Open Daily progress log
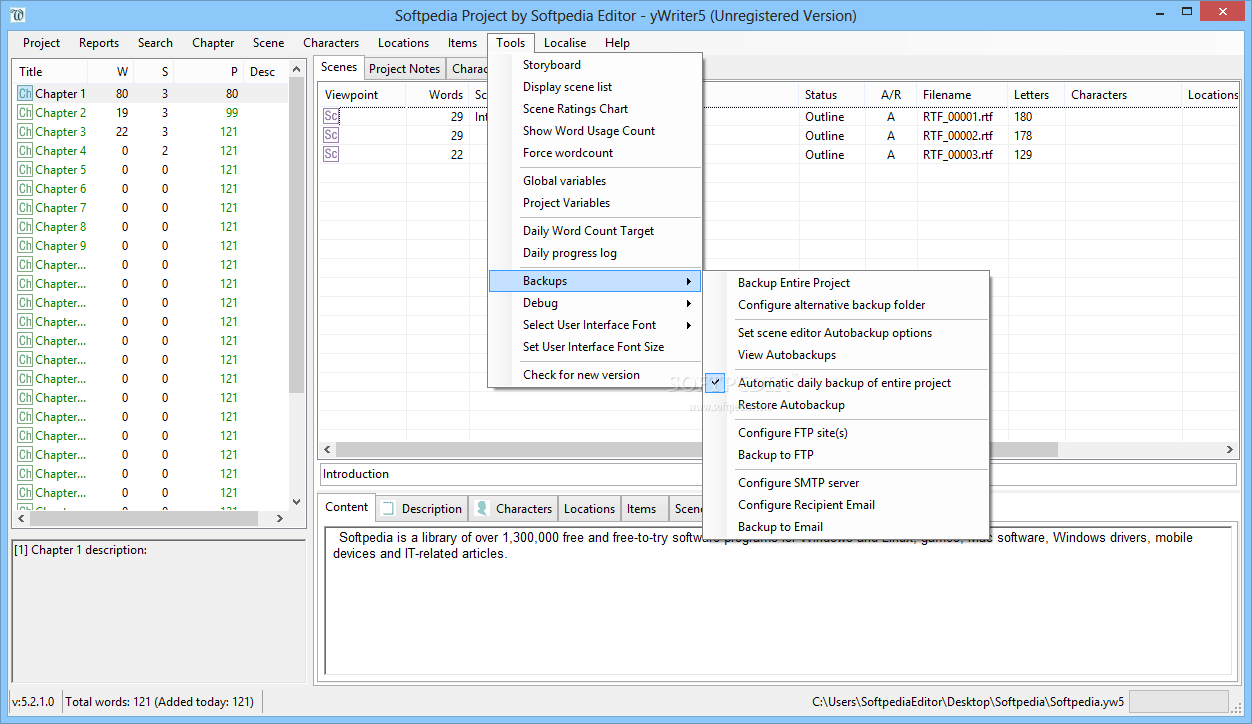1252x724 pixels. pos(595,253)
